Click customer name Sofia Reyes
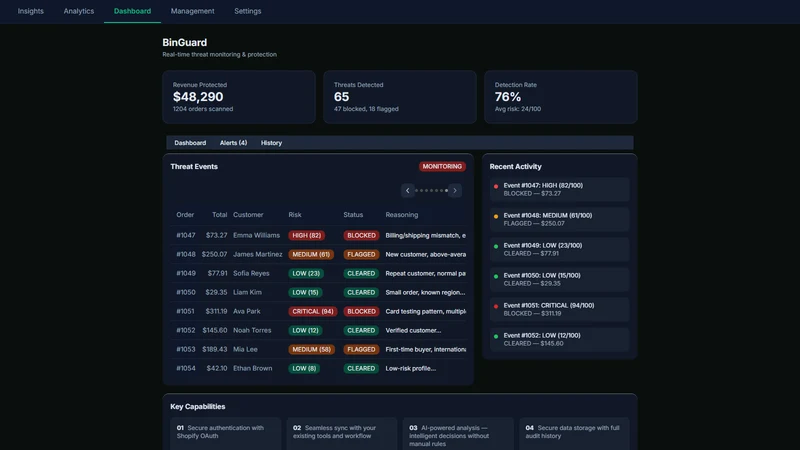The height and width of the screenshot is (450, 800). point(251,273)
